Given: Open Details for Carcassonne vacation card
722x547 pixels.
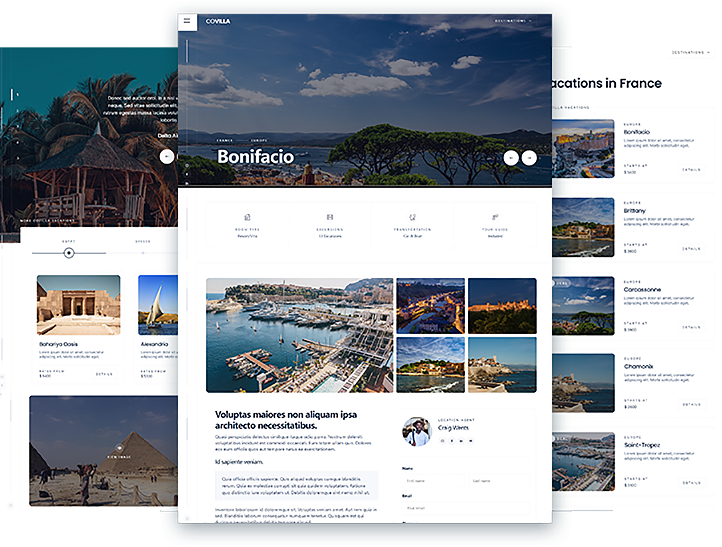Looking at the screenshot, I should [x=691, y=327].
